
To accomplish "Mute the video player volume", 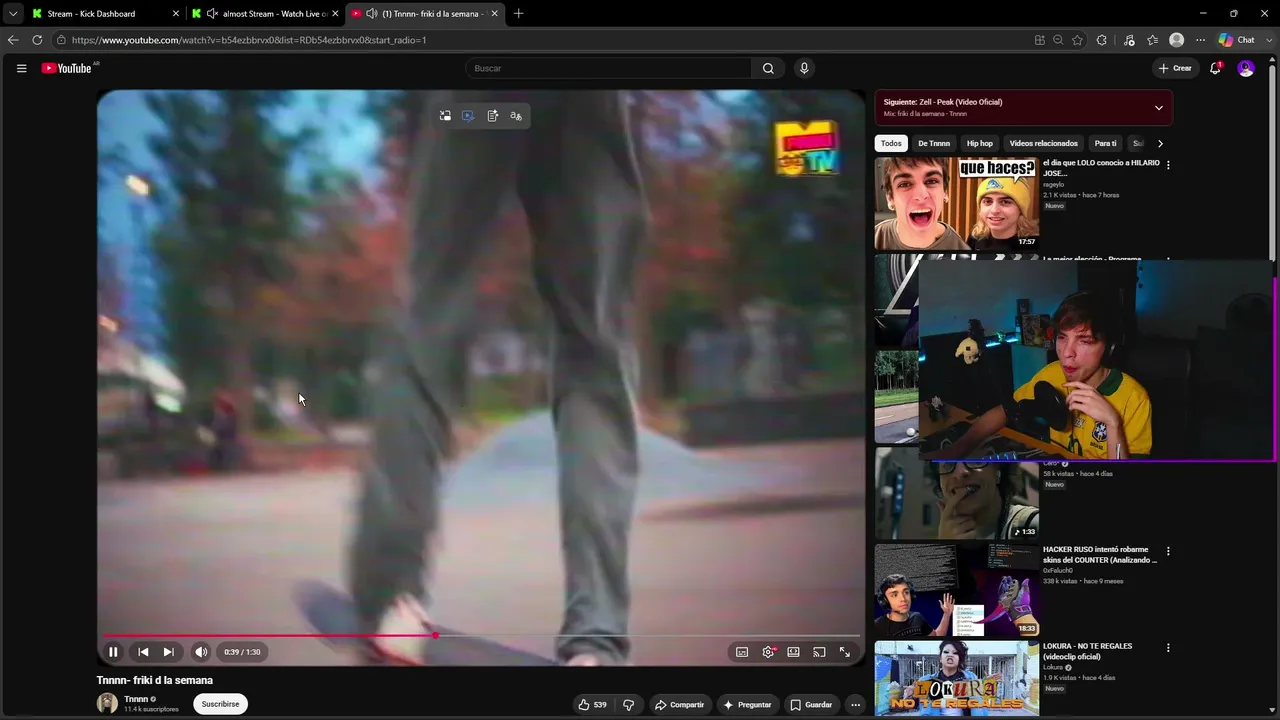I will (201, 652).
